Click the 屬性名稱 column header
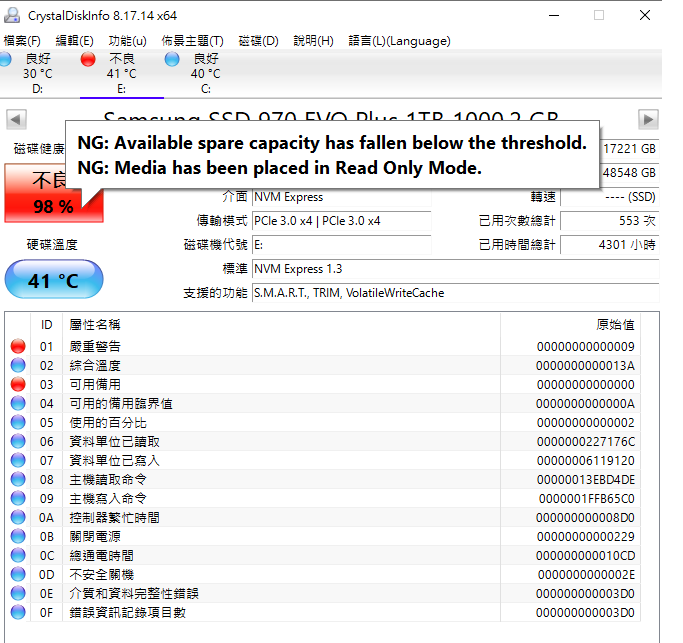Image resolution: width=683 pixels, height=643 pixels. pyautogui.click(x=95, y=325)
